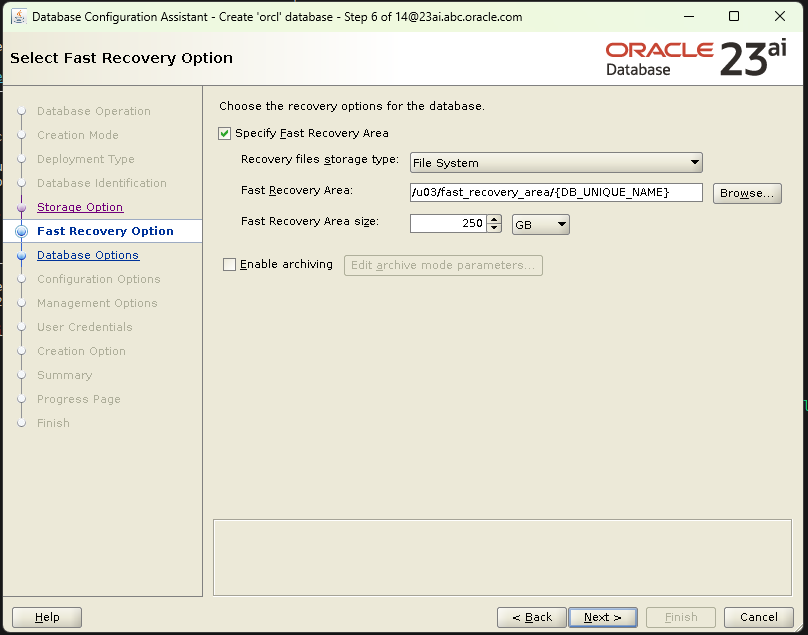Go to the Storage Option step
Viewport: 808px width, 635px height.
point(80,207)
